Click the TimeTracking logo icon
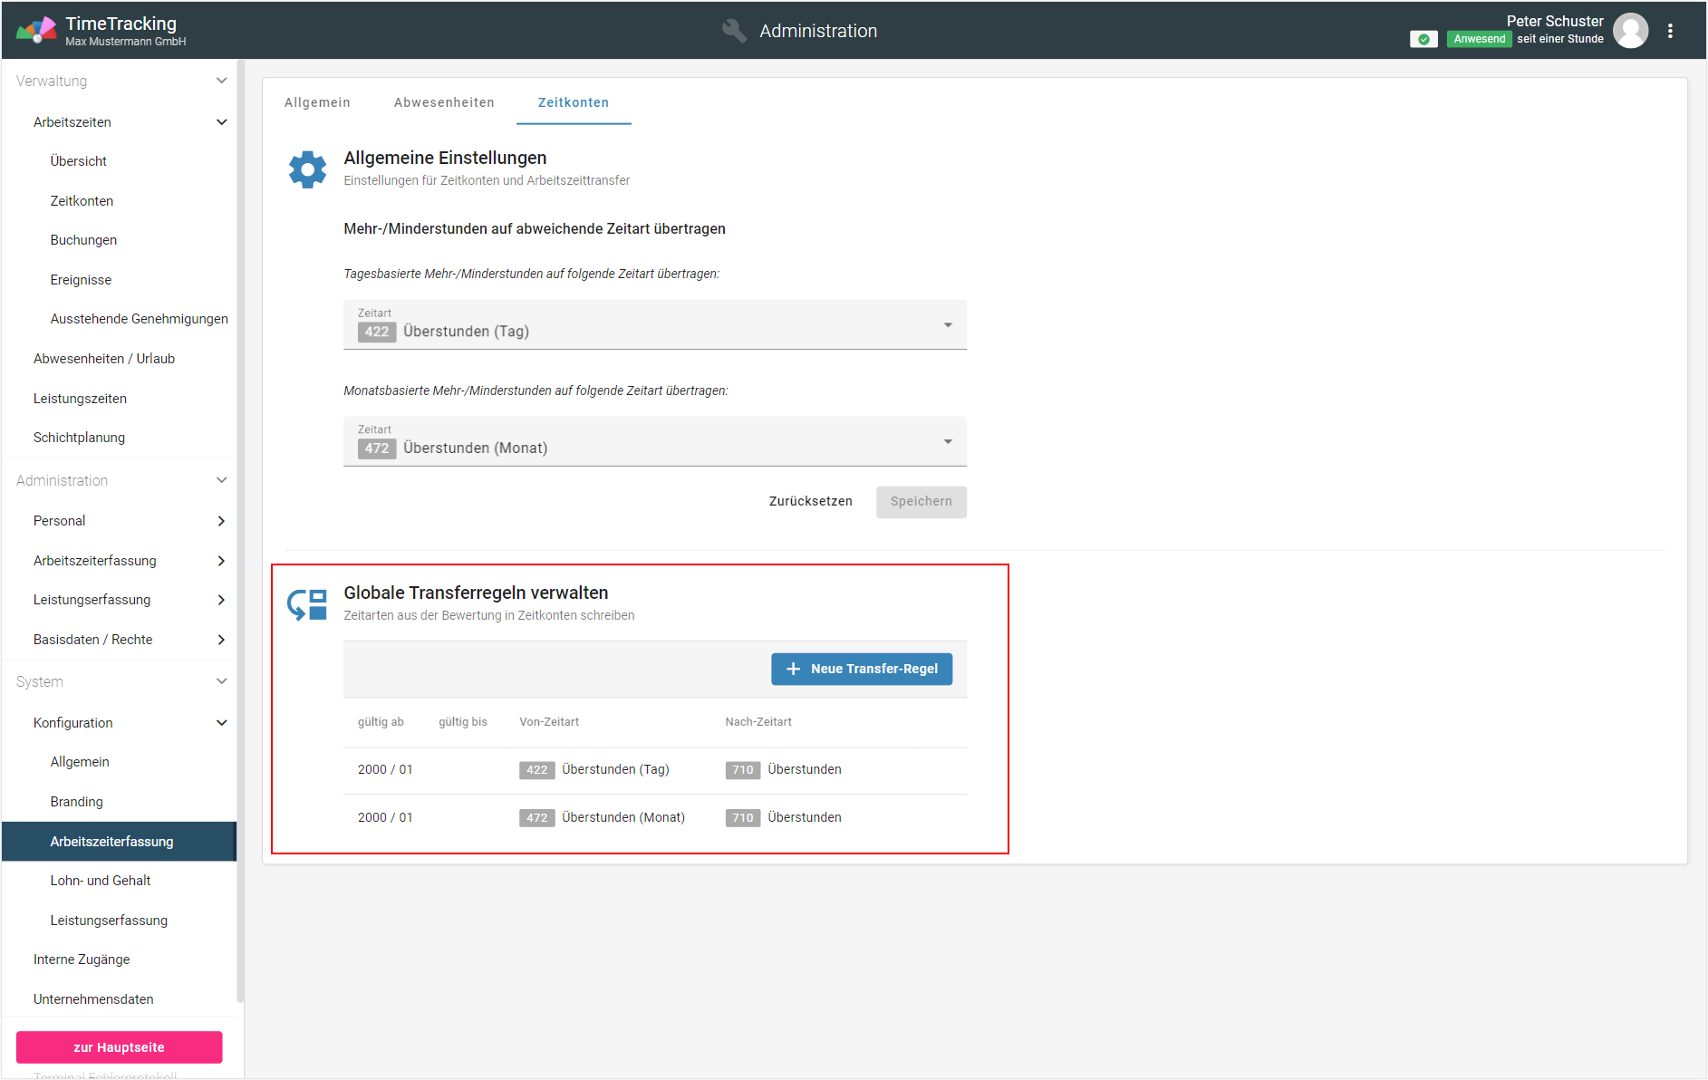1708x1080 pixels. click(x=36, y=30)
